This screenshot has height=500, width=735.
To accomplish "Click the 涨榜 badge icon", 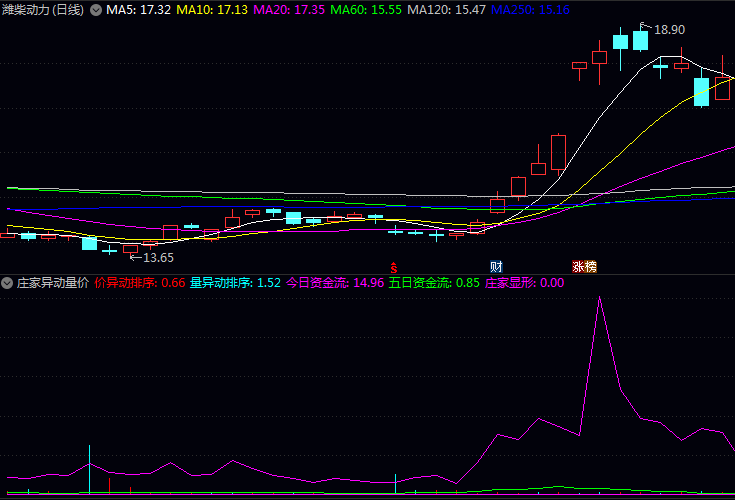I will tap(584, 267).
